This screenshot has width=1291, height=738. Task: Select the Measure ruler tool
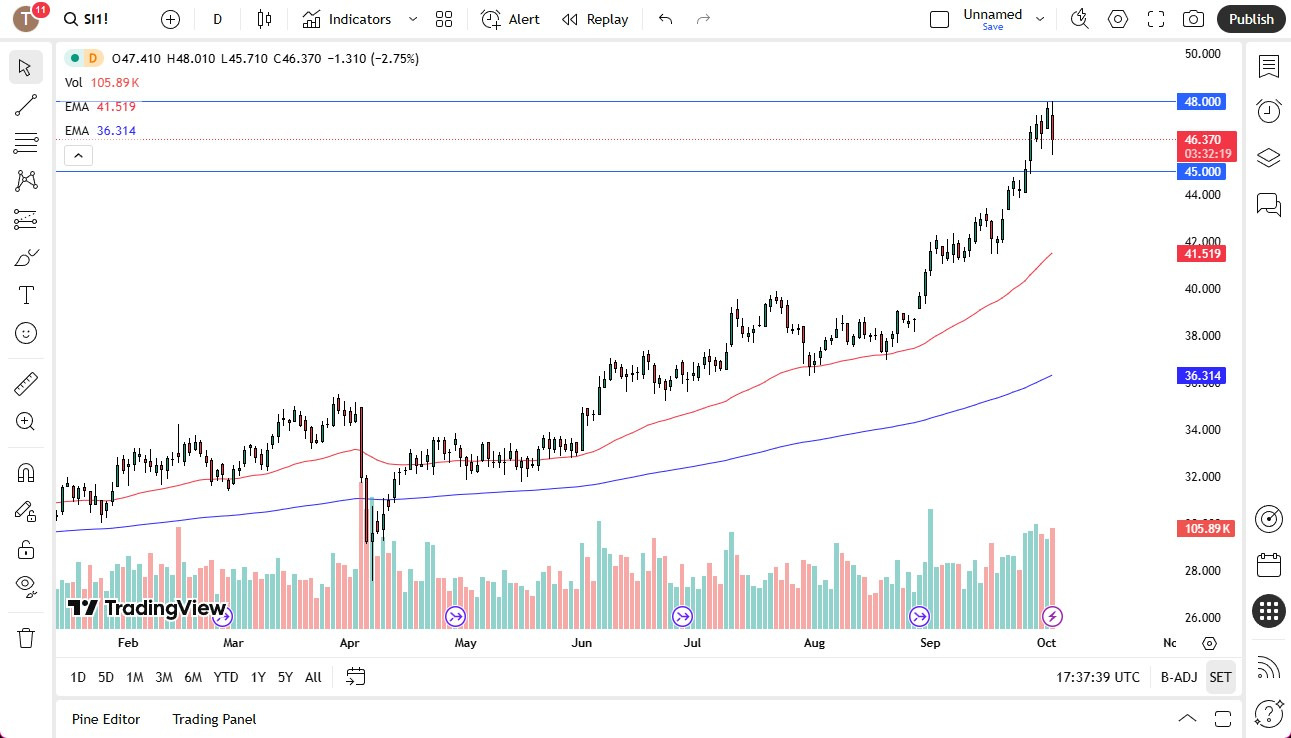click(26, 383)
